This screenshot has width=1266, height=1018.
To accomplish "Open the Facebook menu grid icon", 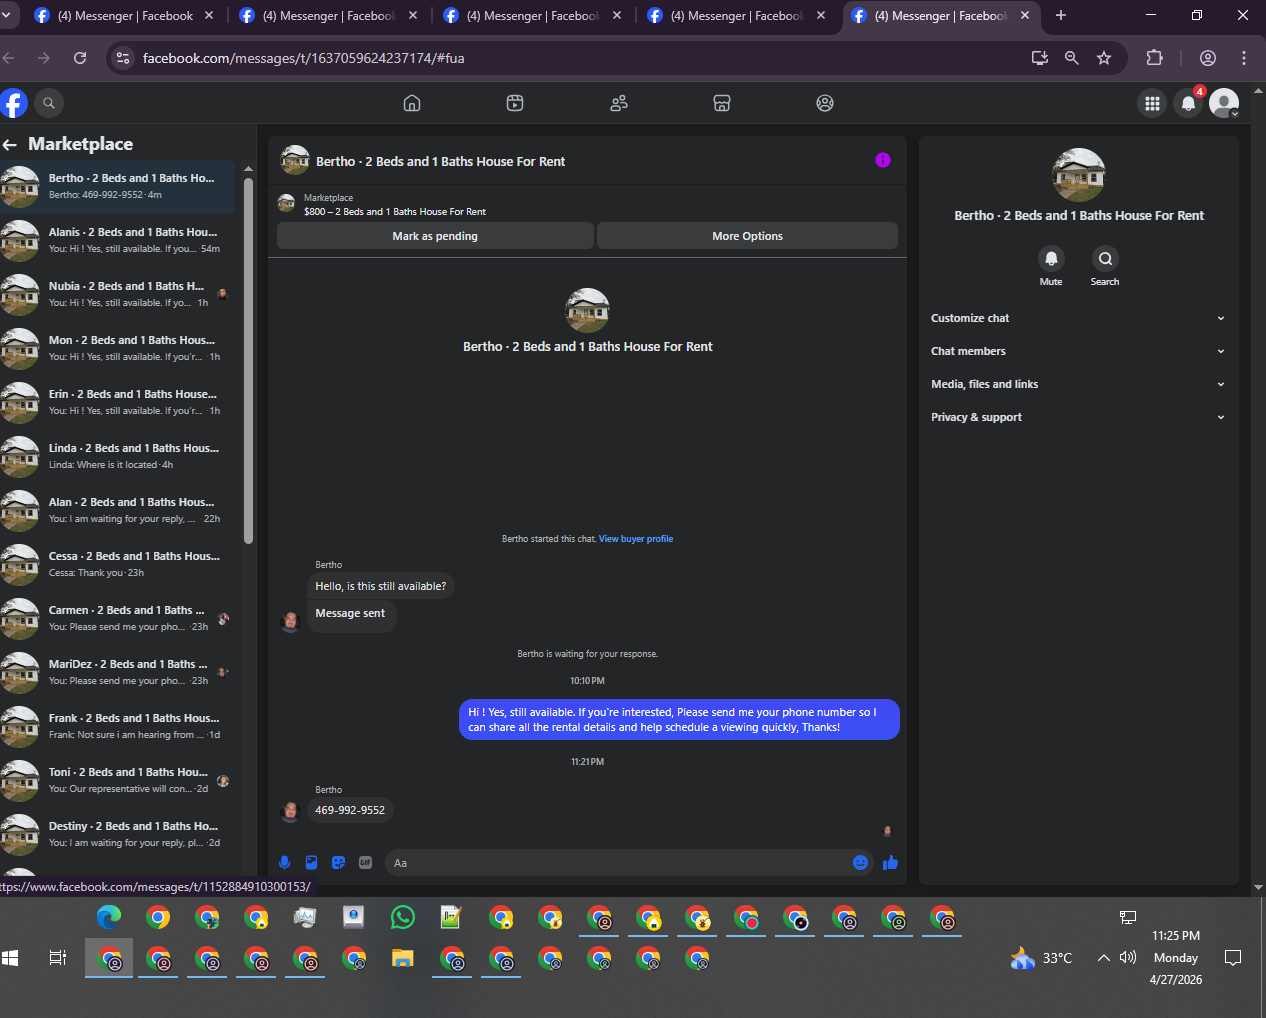I will pyautogui.click(x=1152, y=103).
